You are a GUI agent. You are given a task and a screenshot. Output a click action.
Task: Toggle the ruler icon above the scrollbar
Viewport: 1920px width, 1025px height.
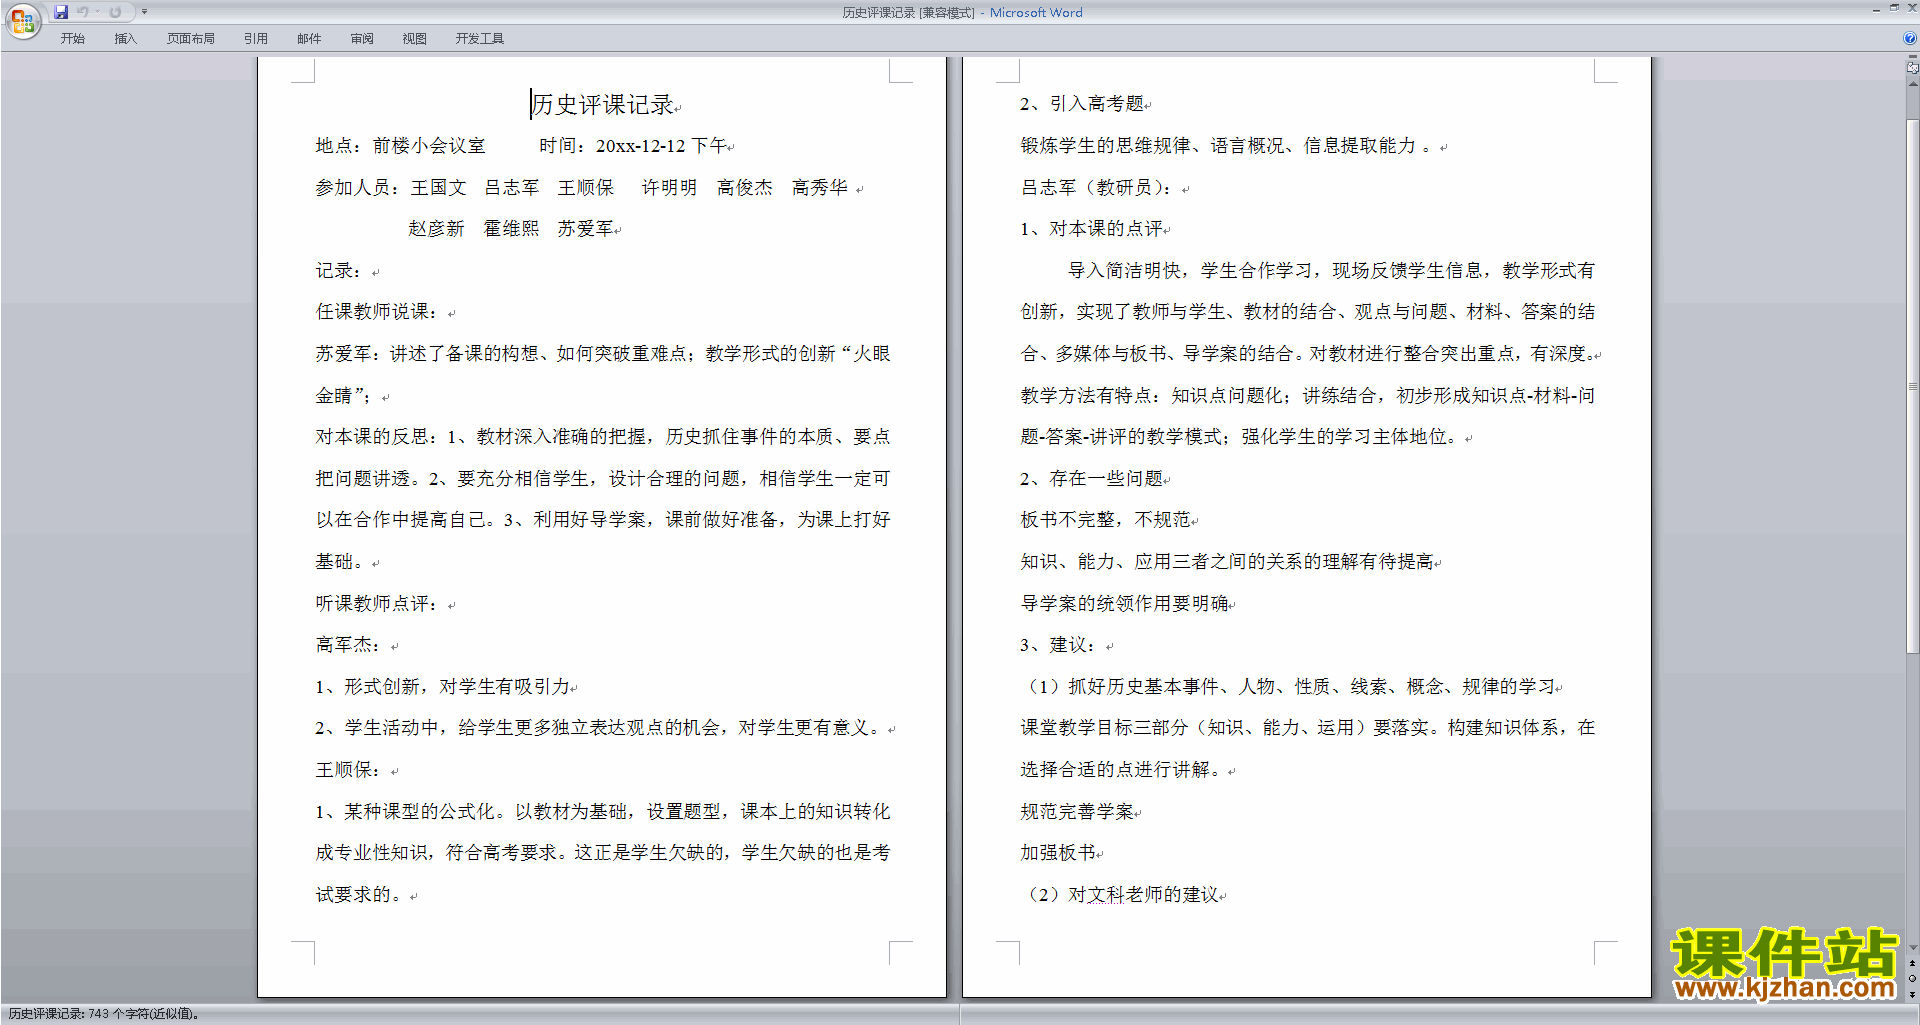(1912, 68)
